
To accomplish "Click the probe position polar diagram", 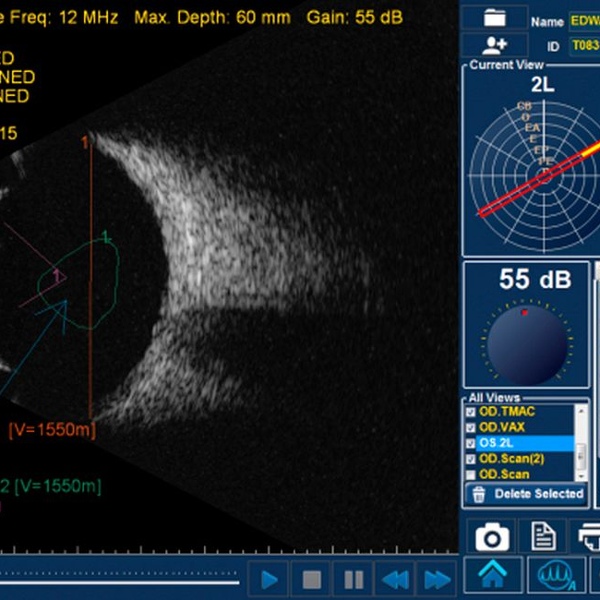I will pyautogui.click(x=536, y=176).
